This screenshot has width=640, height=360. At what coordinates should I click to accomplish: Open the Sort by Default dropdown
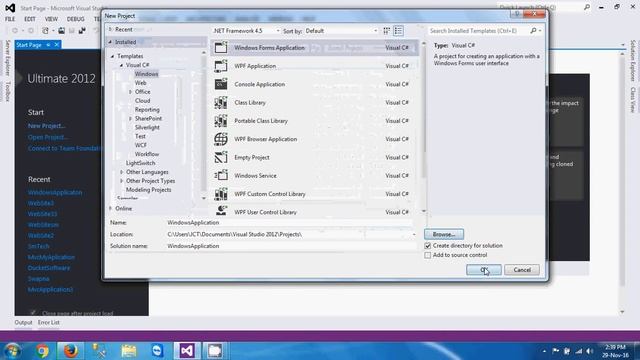376,31
